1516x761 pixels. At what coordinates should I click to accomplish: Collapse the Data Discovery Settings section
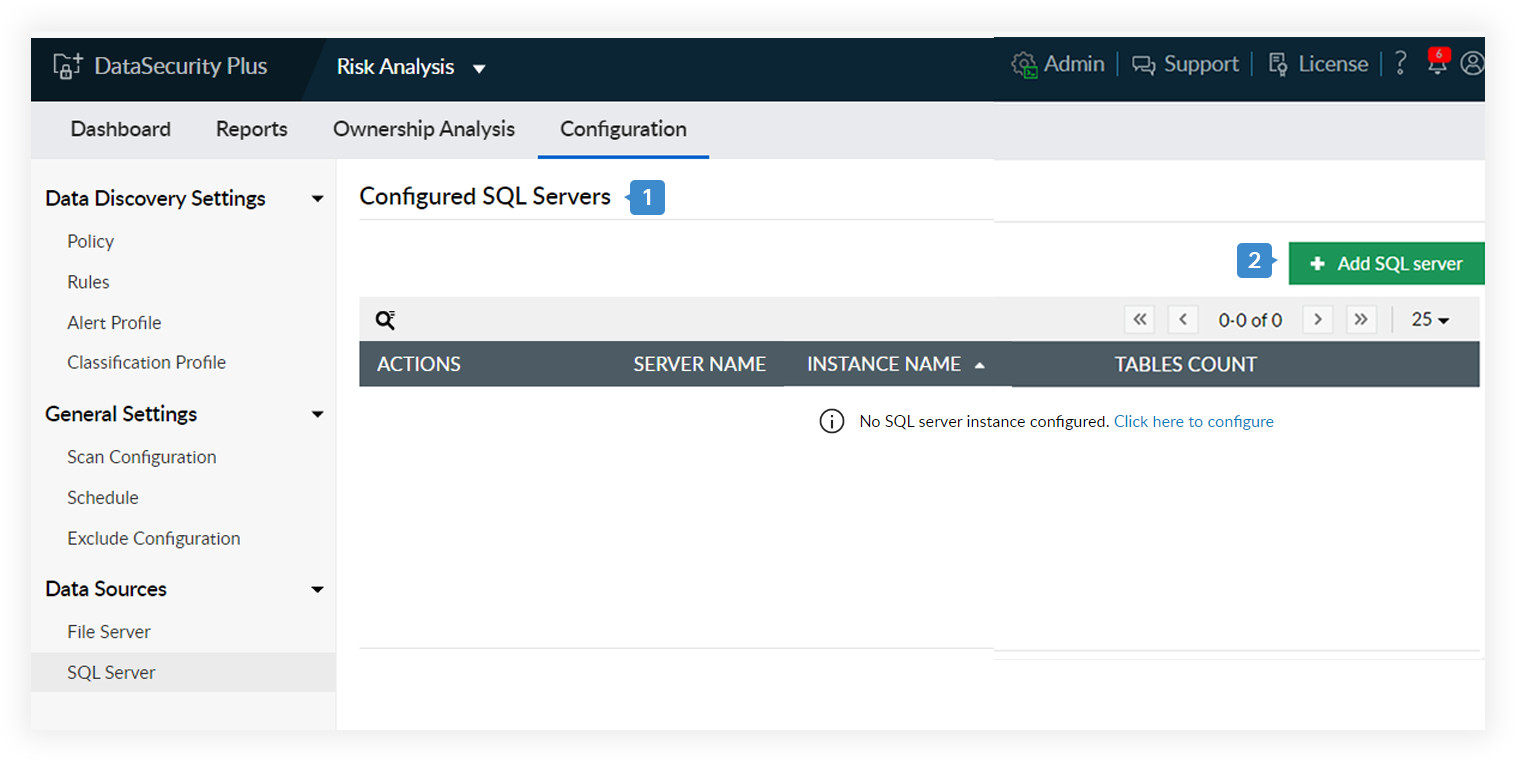317,199
